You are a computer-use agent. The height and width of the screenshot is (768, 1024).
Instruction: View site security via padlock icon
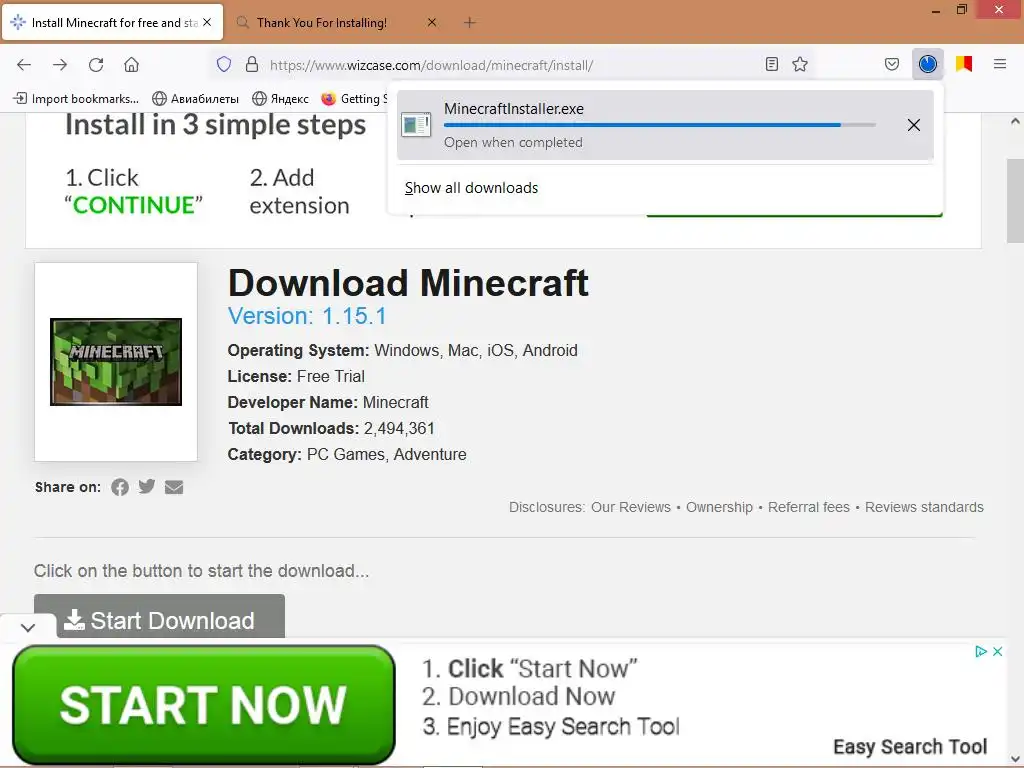[251, 64]
